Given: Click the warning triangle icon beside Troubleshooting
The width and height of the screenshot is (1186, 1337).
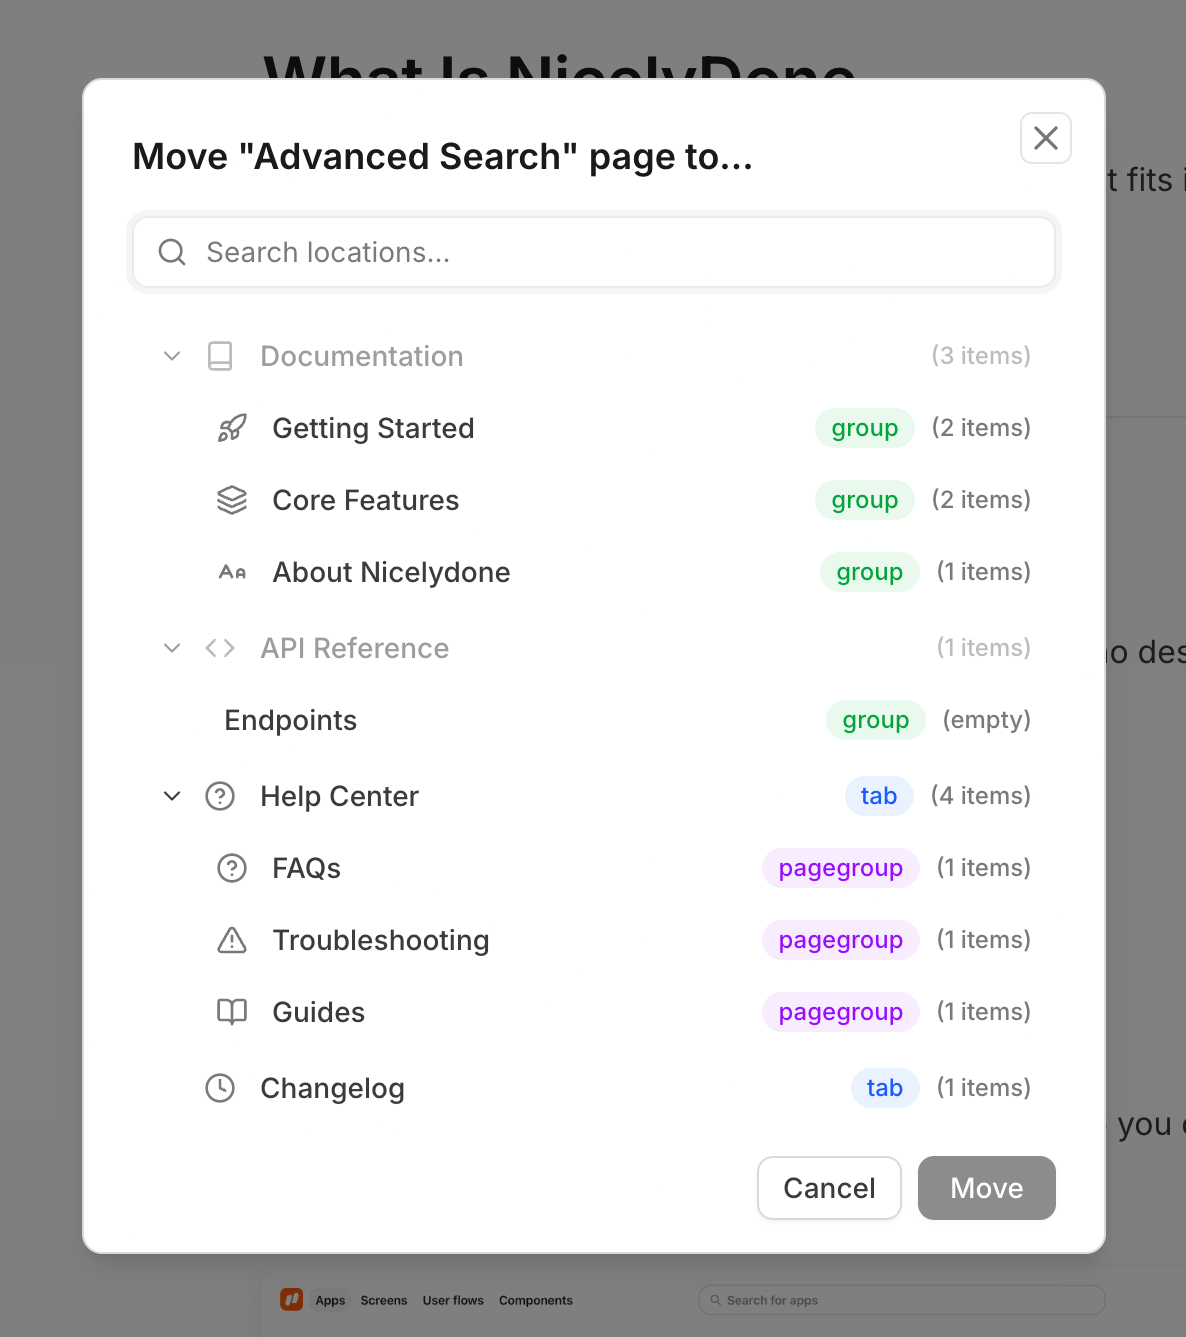Looking at the screenshot, I should [x=232, y=940].
